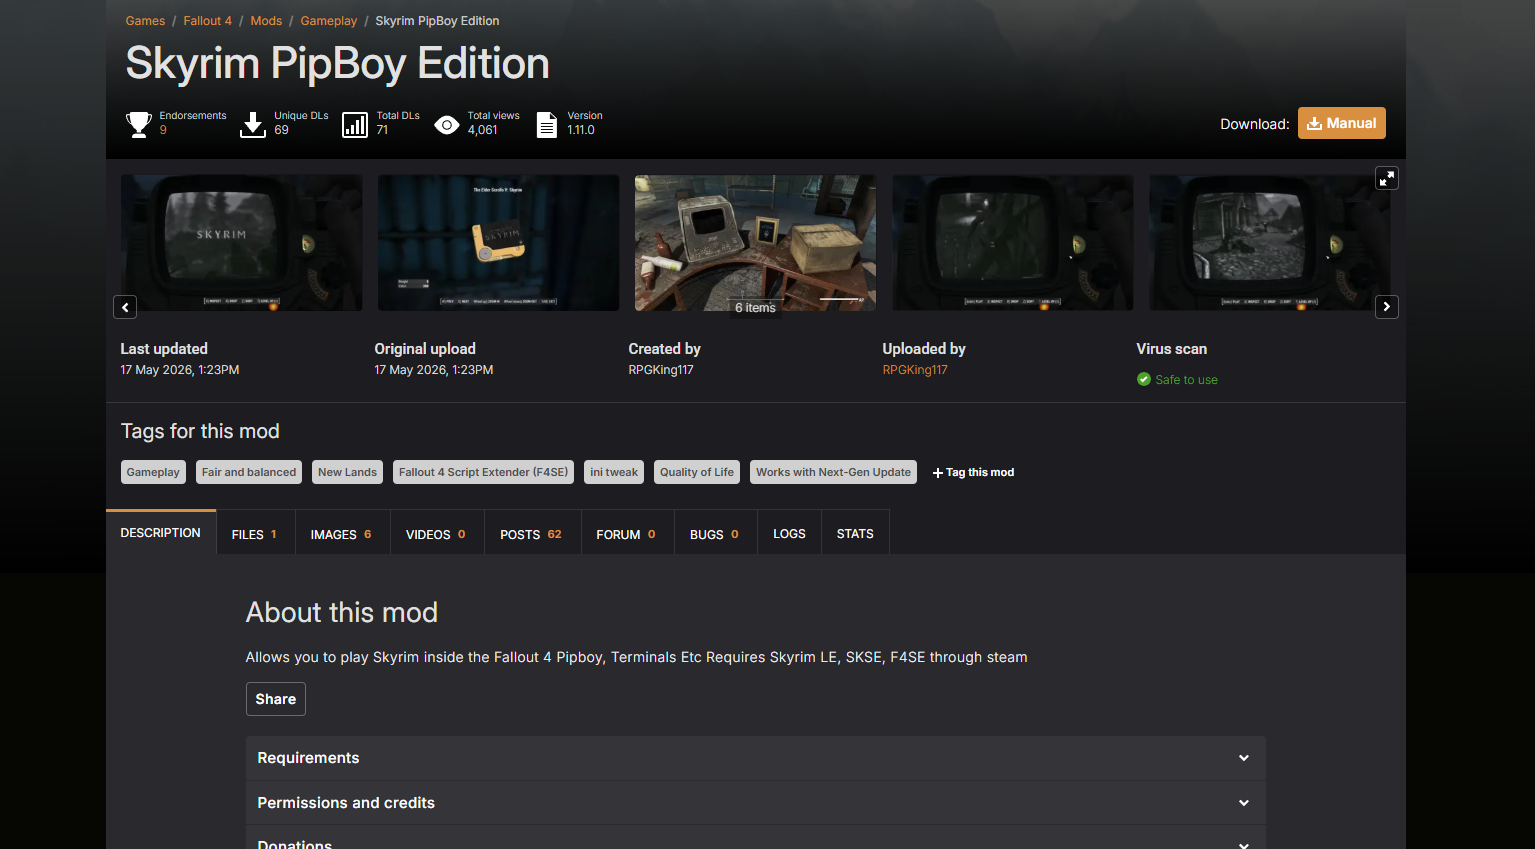Image resolution: width=1535 pixels, height=849 pixels.
Task: Click the Total DLs bar chart icon
Action: click(355, 125)
